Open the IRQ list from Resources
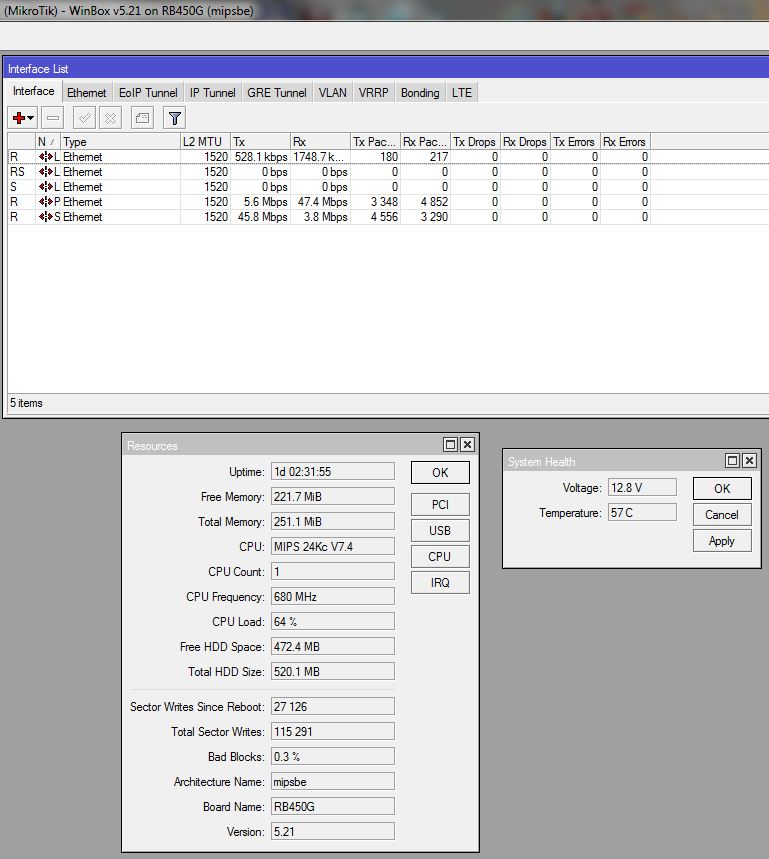The image size is (769, 859). pyautogui.click(x=440, y=582)
